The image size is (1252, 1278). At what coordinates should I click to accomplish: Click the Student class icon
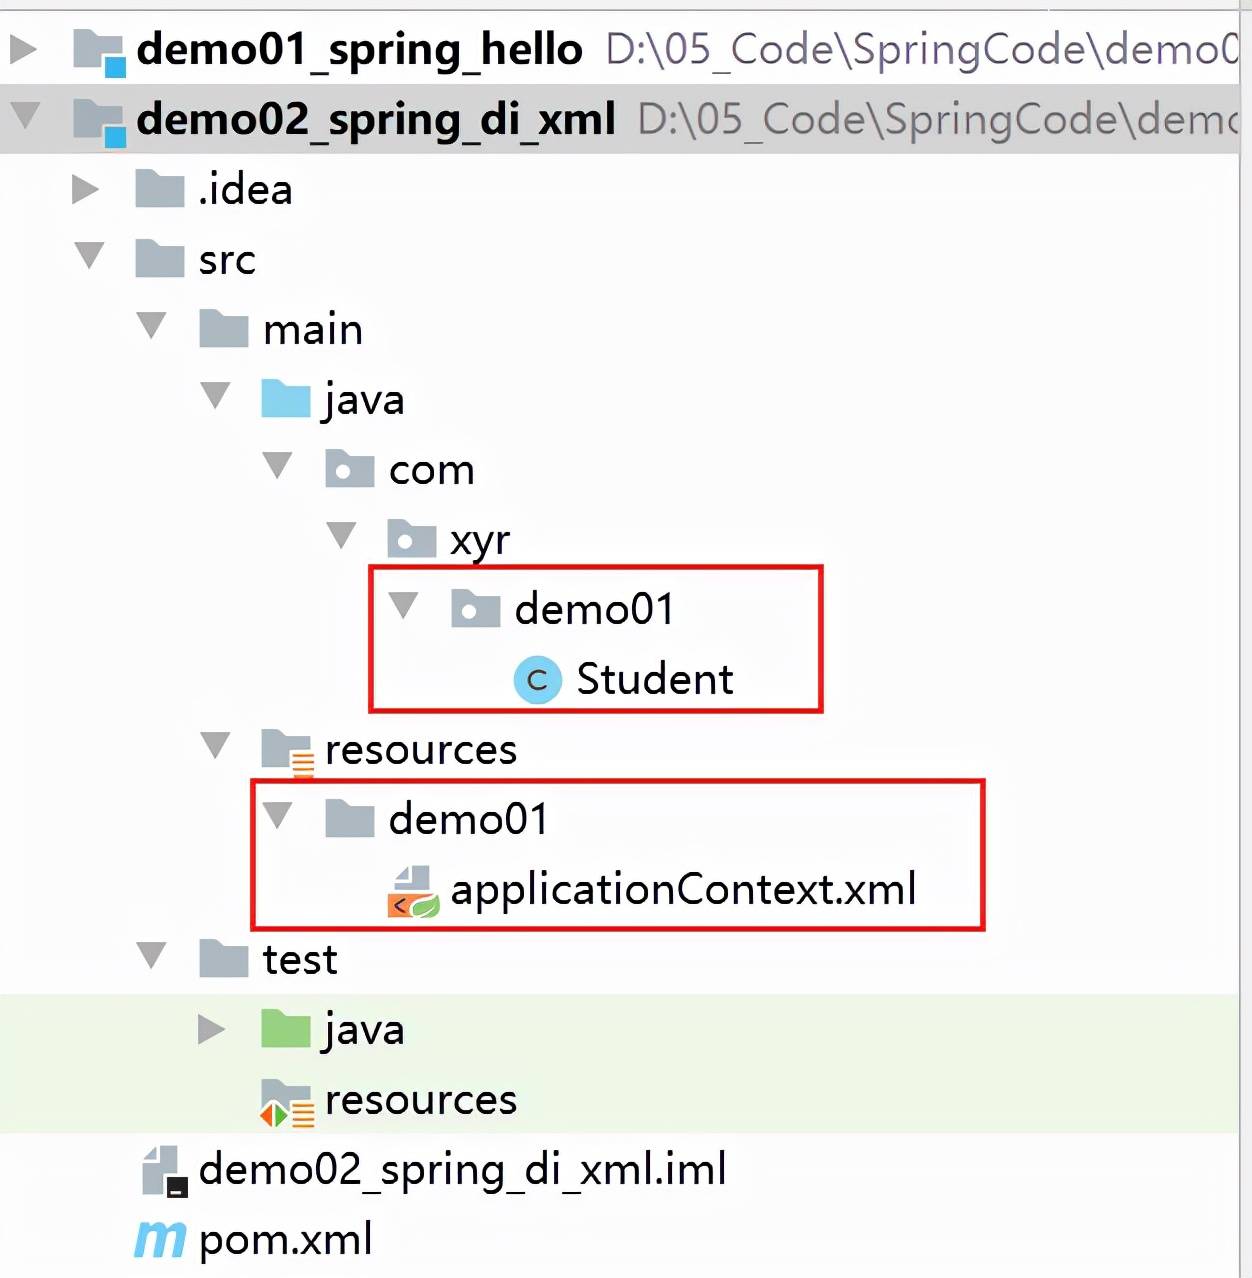(537, 680)
